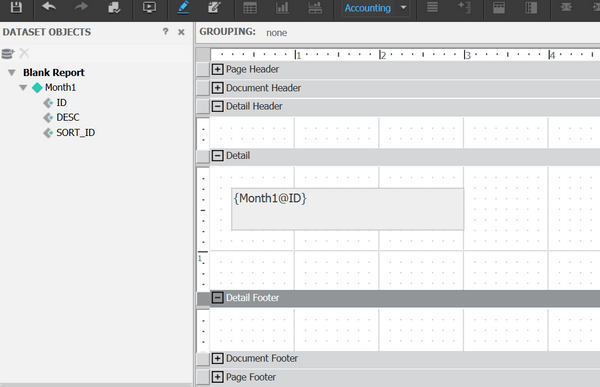Click the Page Footer label

pos(251,377)
